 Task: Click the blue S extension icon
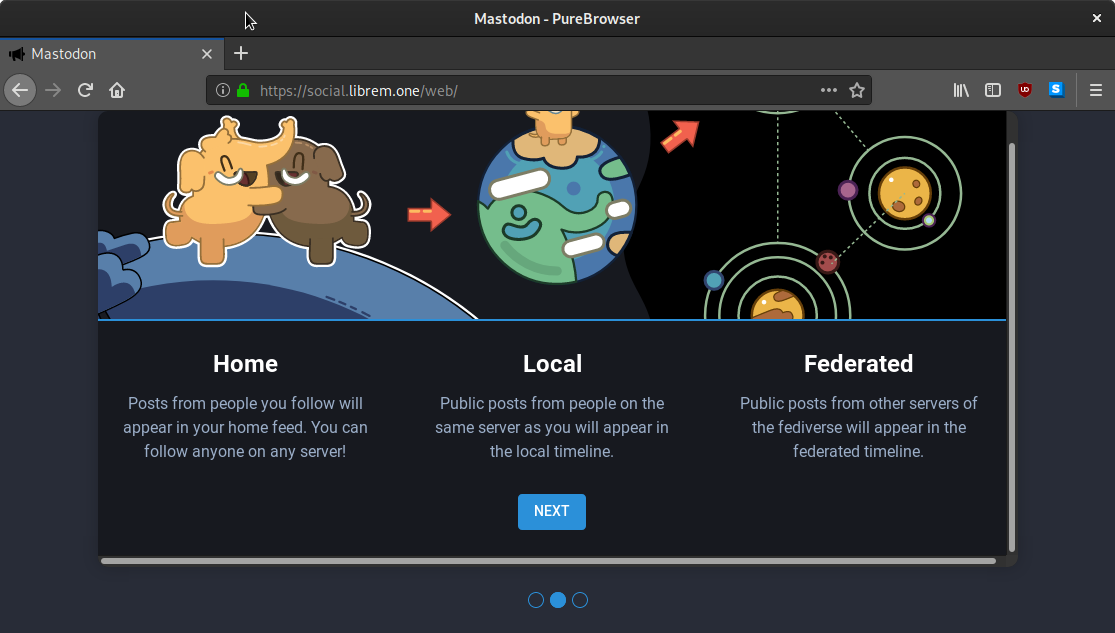tap(1056, 90)
